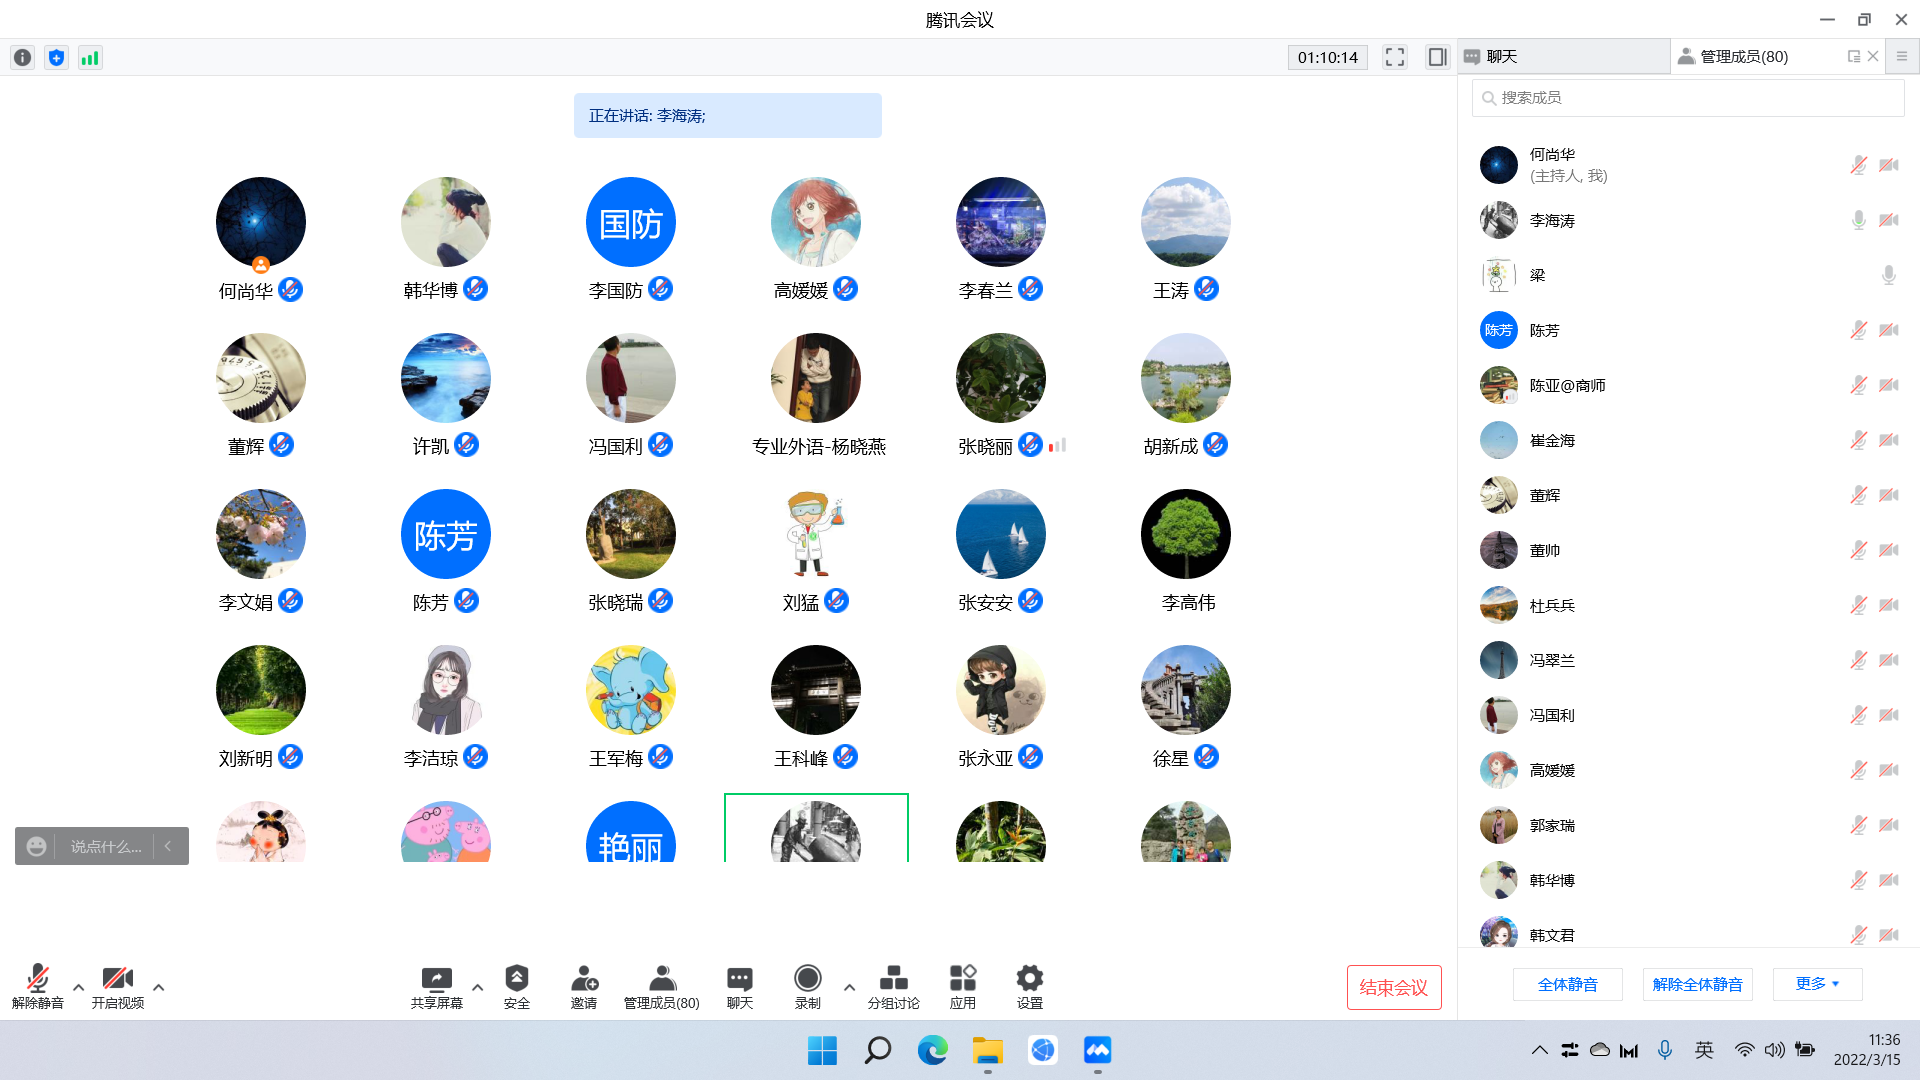Unmute microphone with 解除静音 button

38,979
